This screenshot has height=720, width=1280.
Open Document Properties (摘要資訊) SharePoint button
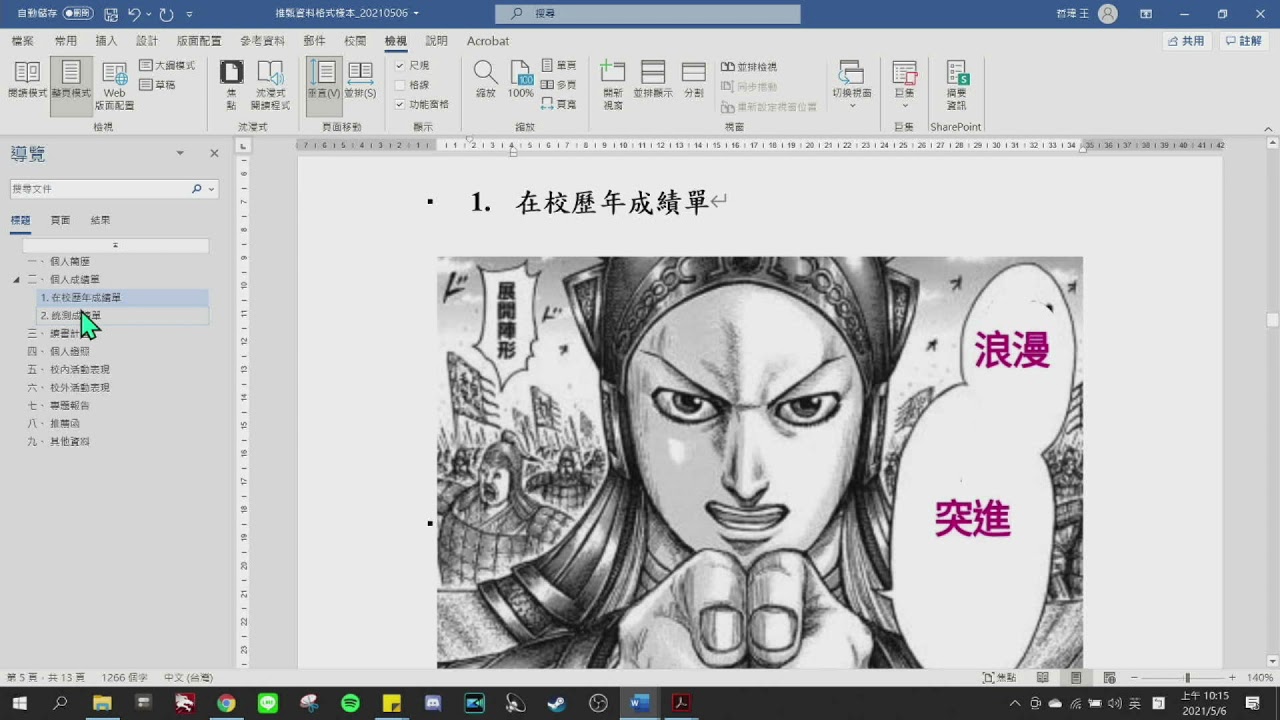point(956,85)
